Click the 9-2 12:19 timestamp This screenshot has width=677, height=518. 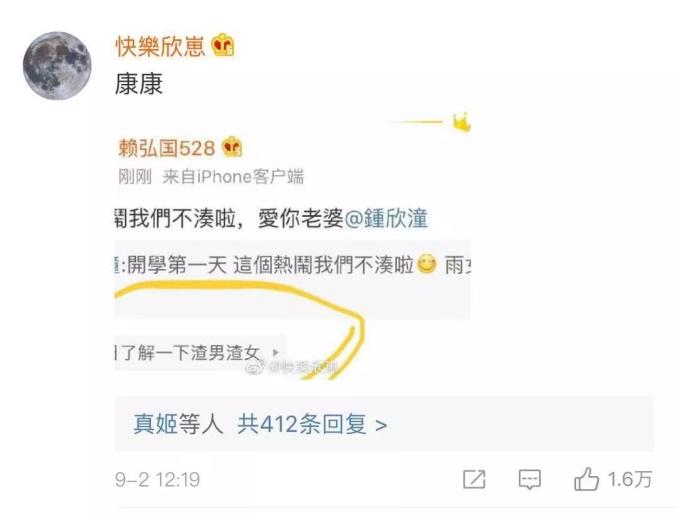click(158, 480)
